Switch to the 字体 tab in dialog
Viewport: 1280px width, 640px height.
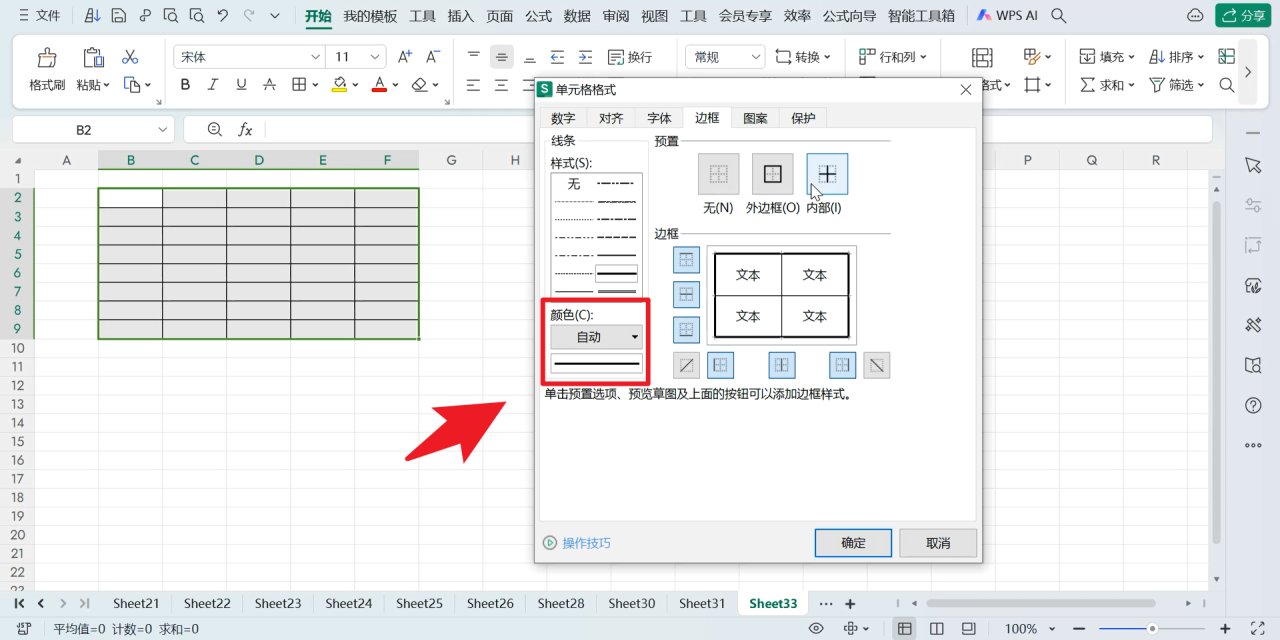click(659, 118)
